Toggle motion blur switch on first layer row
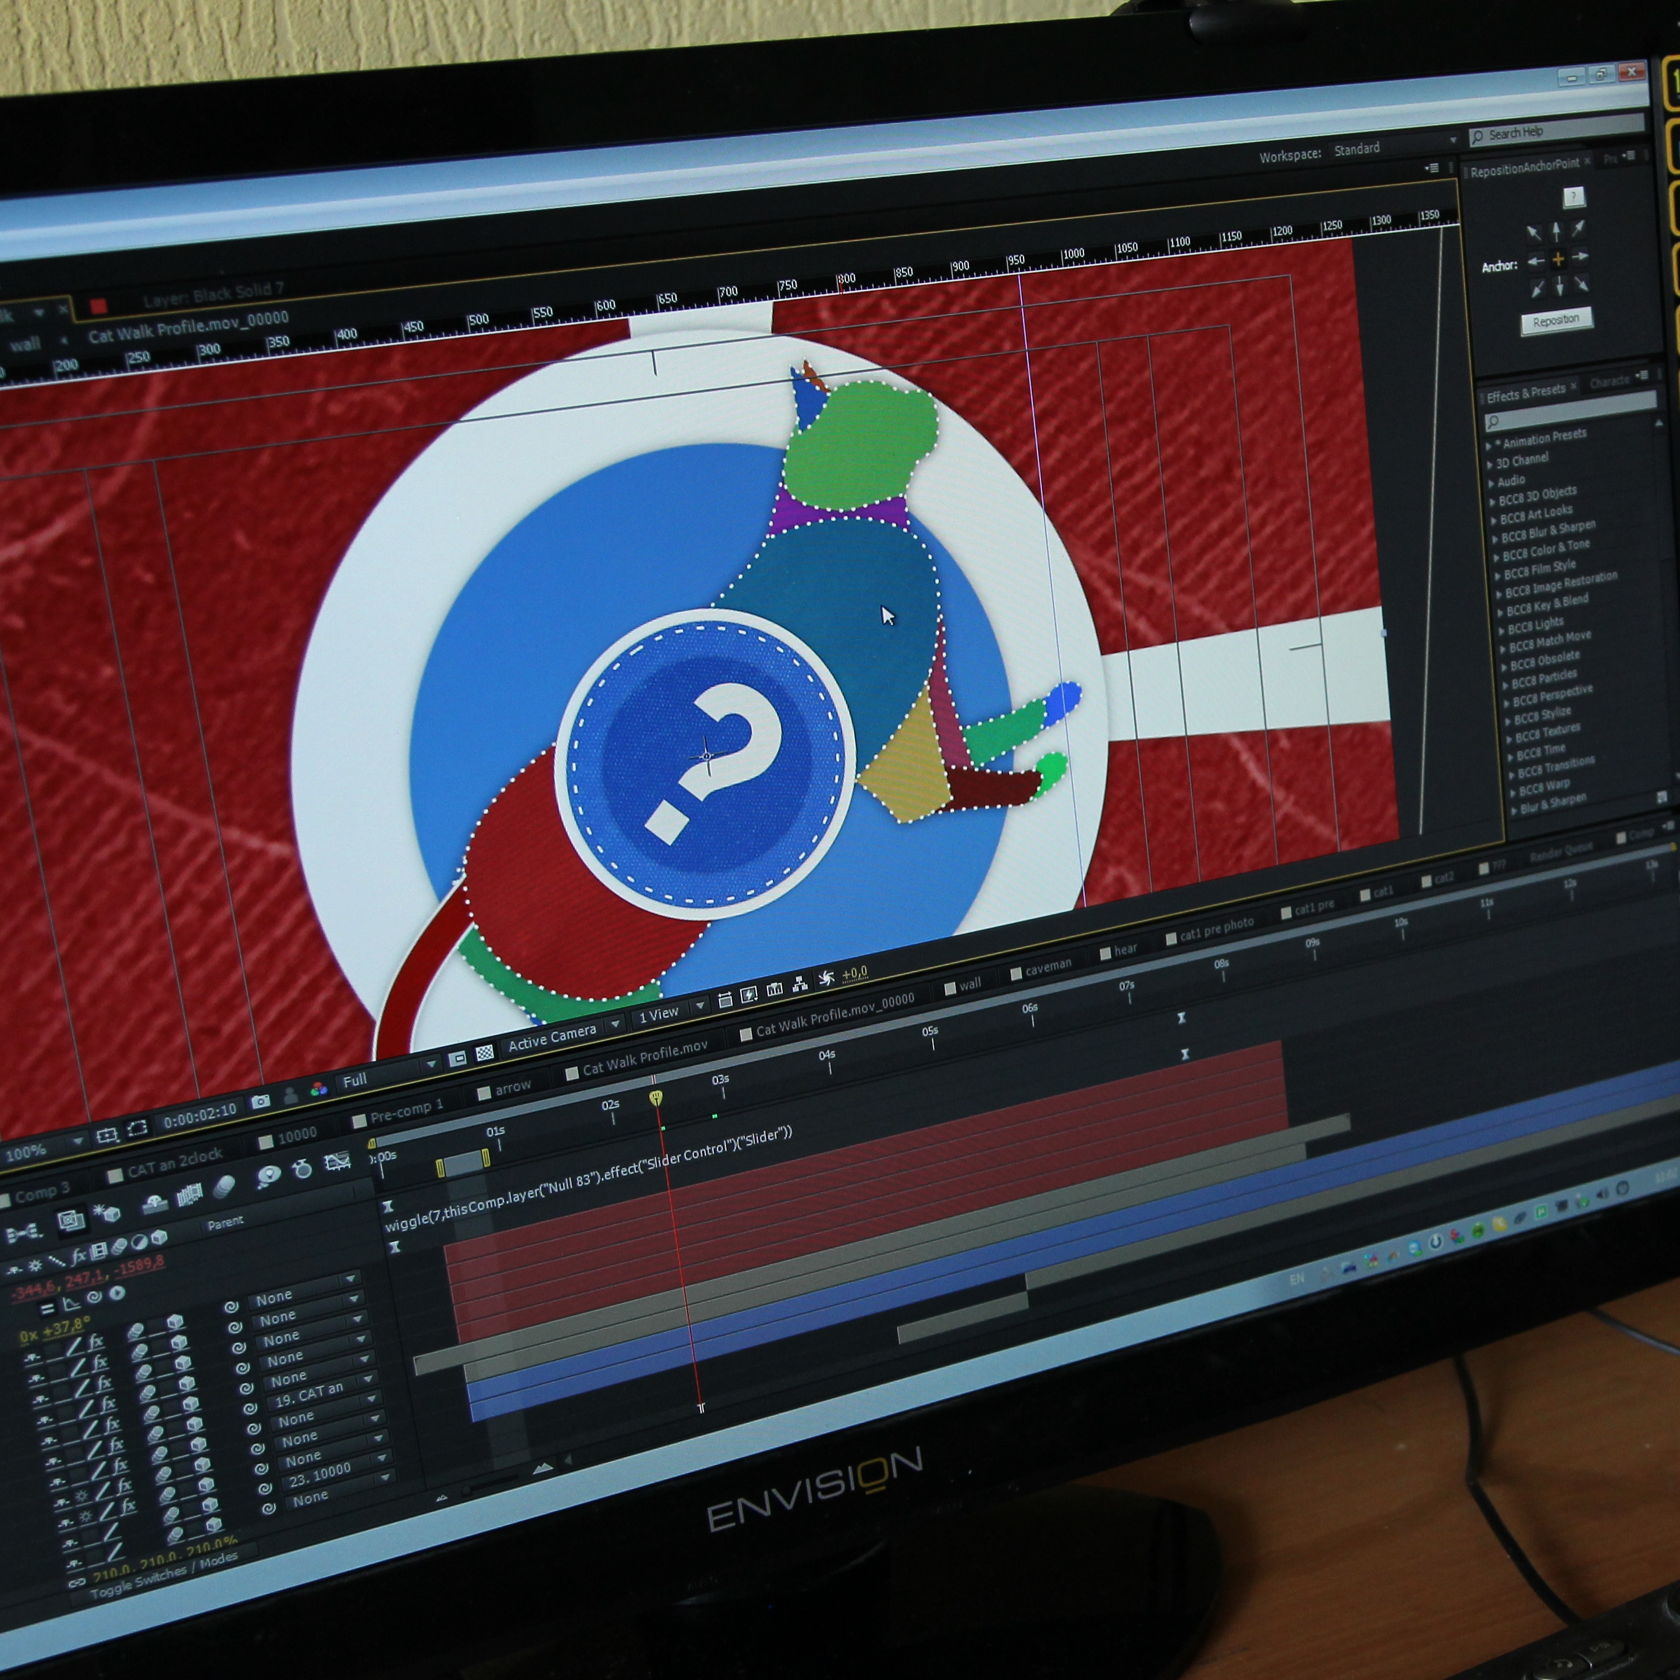1680x1680 pixels. point(136,1332)
